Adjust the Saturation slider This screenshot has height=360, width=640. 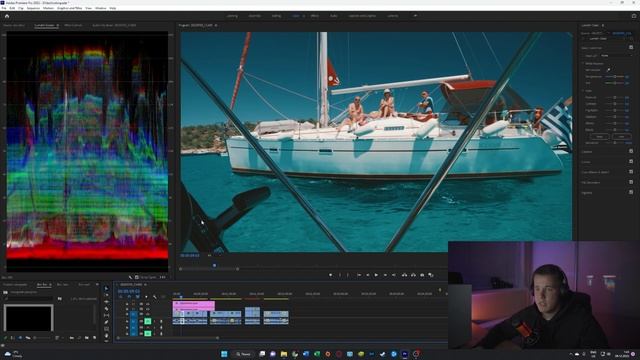pos(615,143)
